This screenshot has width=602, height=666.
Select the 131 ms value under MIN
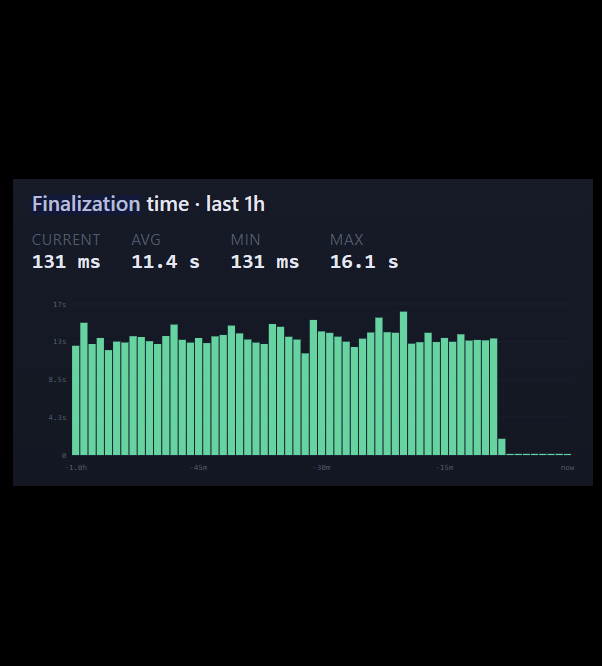(x=265, y=262)
